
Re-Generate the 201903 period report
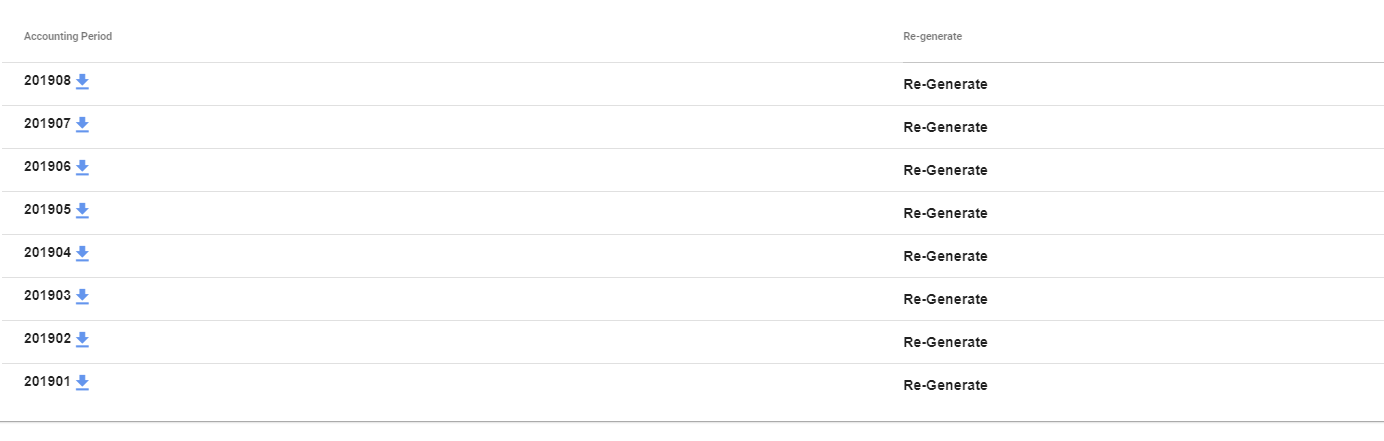pos(945,299)
